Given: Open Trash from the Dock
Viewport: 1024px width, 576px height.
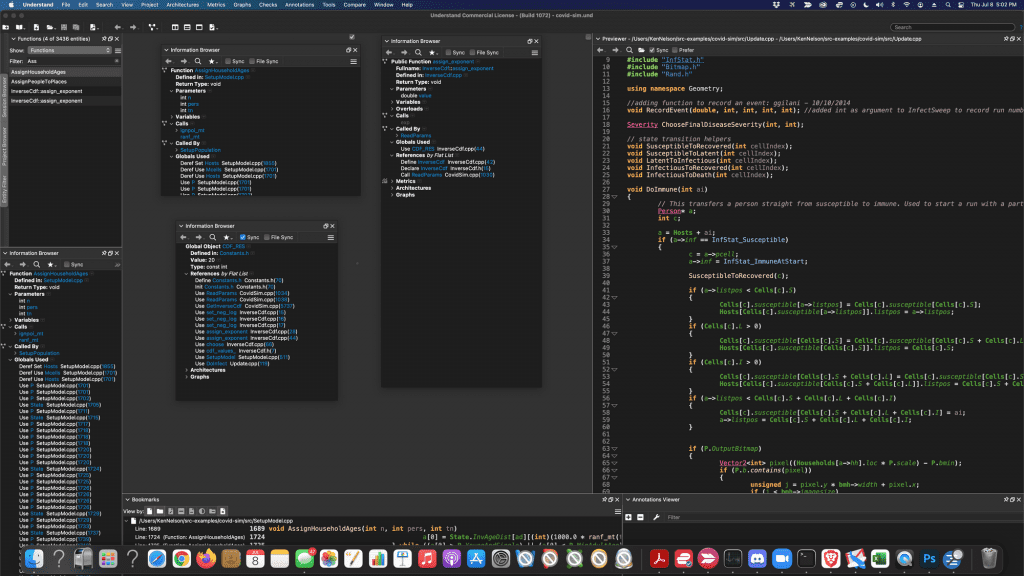Looking at the screenshot, I should tap(989, 558).
